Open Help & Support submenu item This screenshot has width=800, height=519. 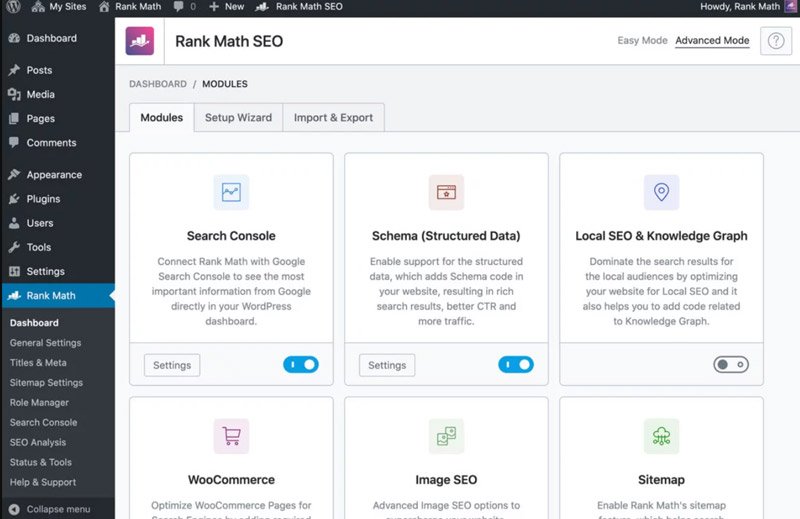point(42,482)
